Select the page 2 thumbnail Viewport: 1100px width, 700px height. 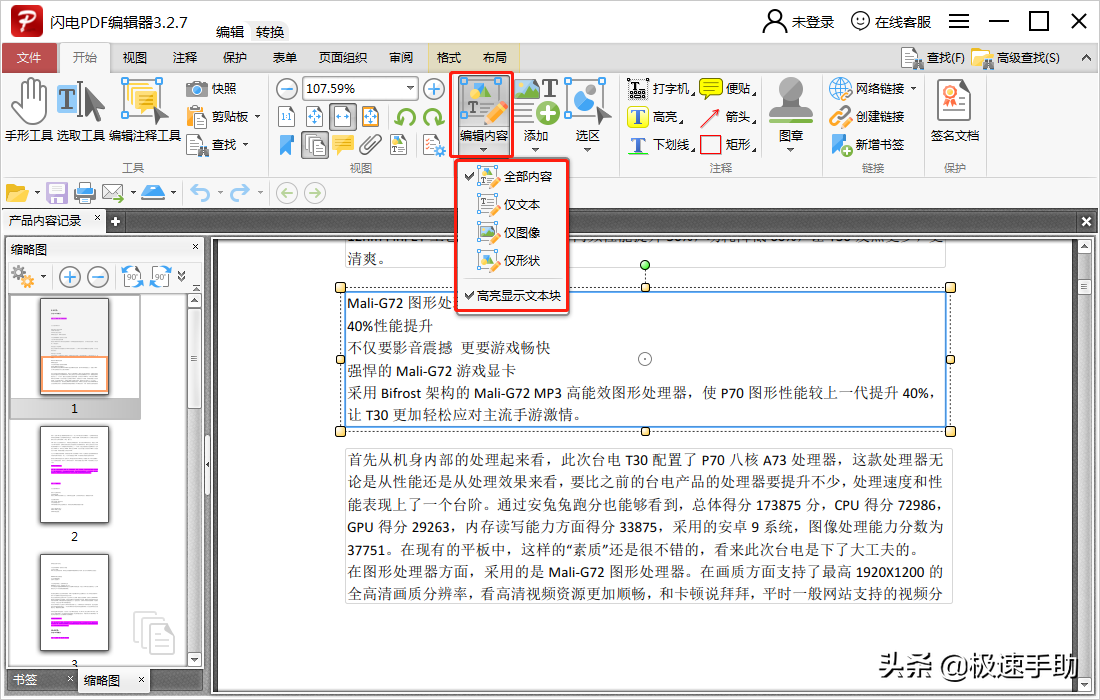coord(74,475)
